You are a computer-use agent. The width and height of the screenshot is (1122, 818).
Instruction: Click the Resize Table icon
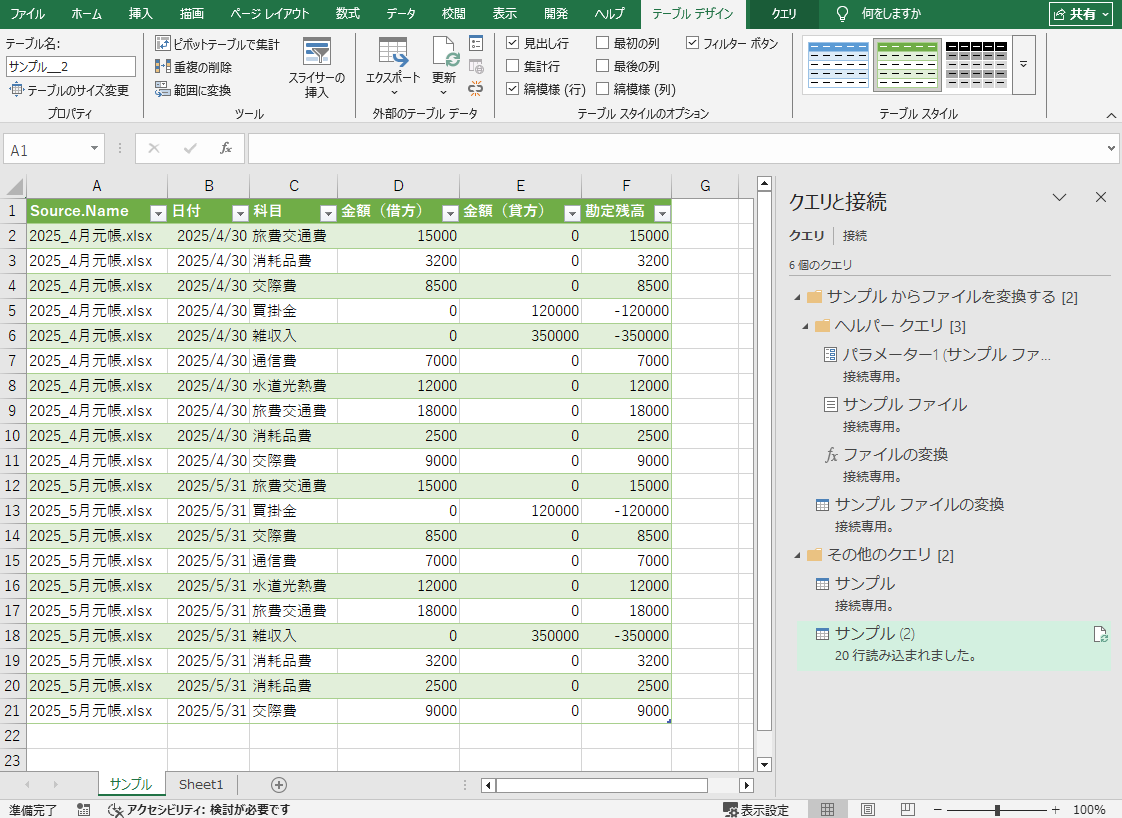point(16,90)
